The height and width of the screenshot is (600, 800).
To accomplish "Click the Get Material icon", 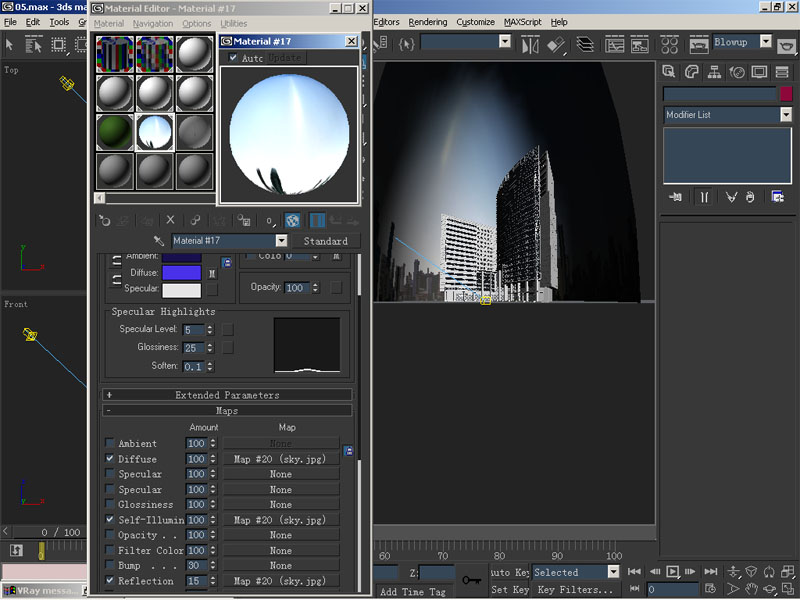I will coord(103,220).
